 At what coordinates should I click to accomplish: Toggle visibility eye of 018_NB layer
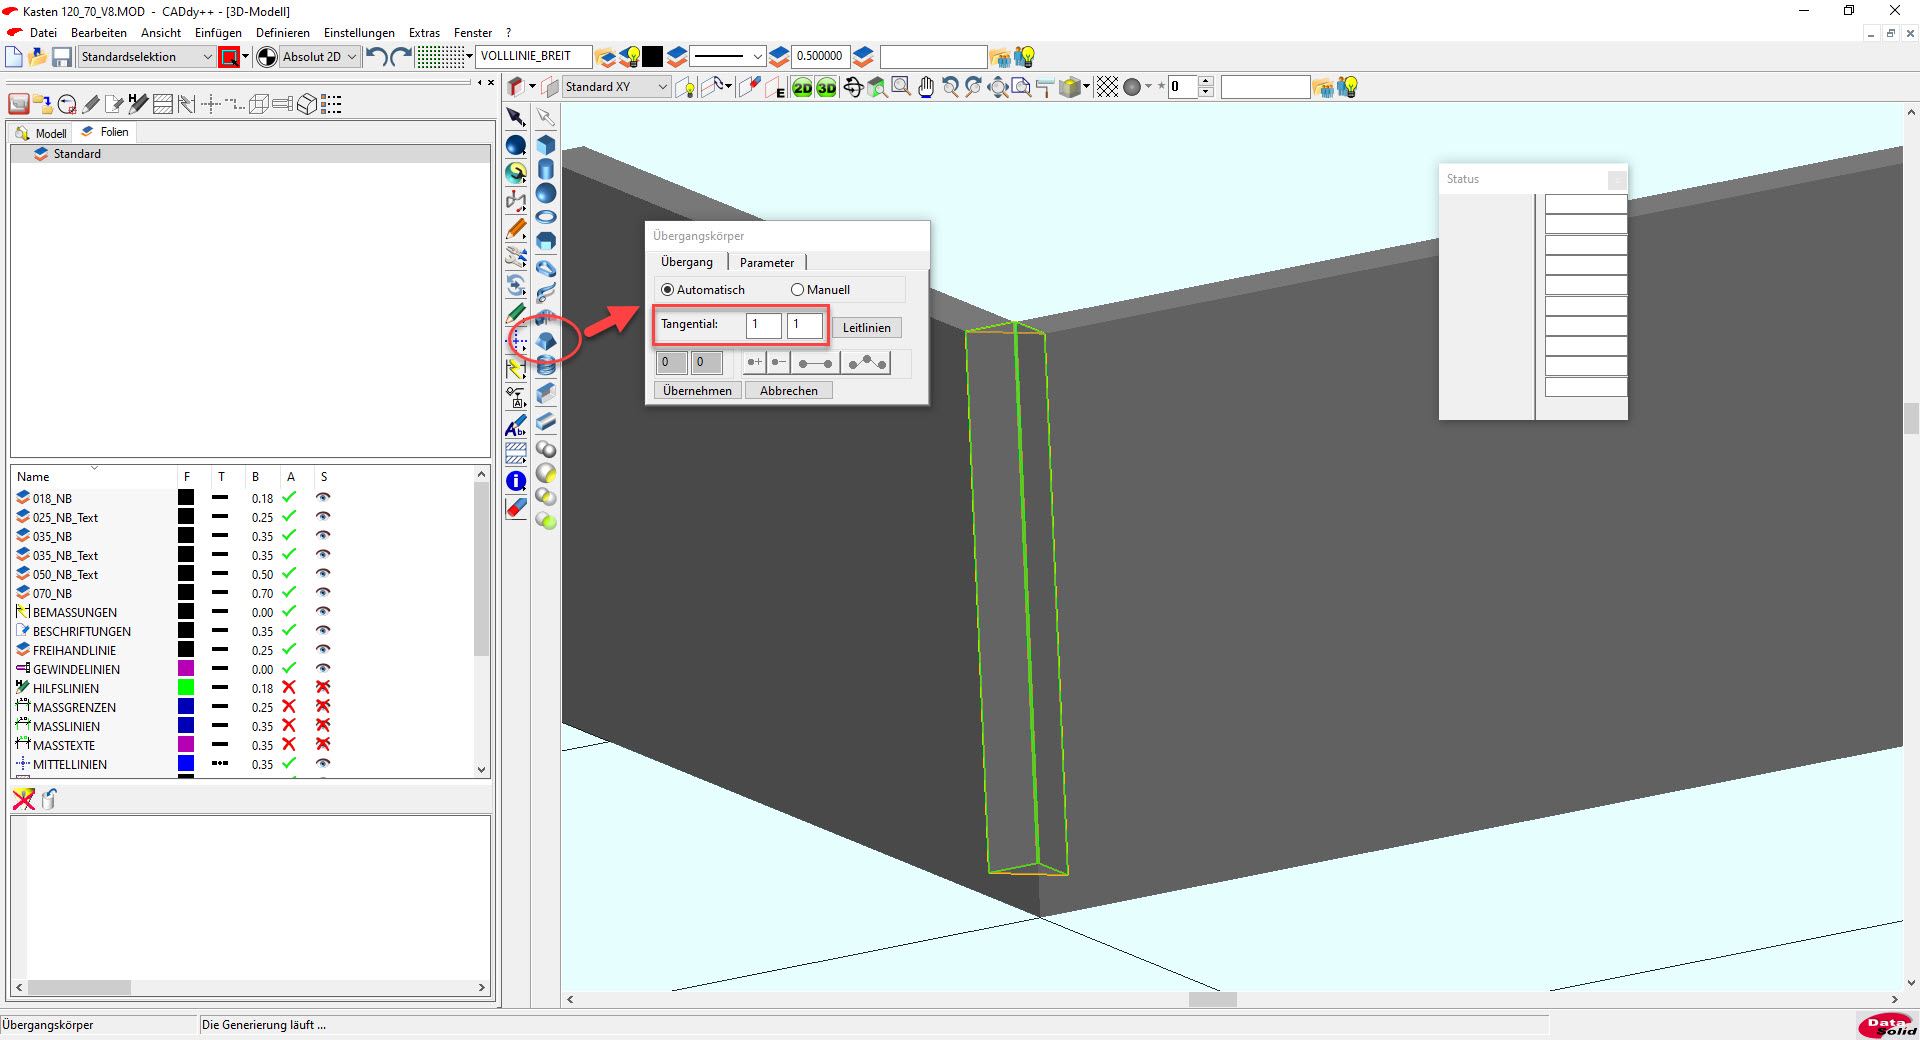[323, 498]
